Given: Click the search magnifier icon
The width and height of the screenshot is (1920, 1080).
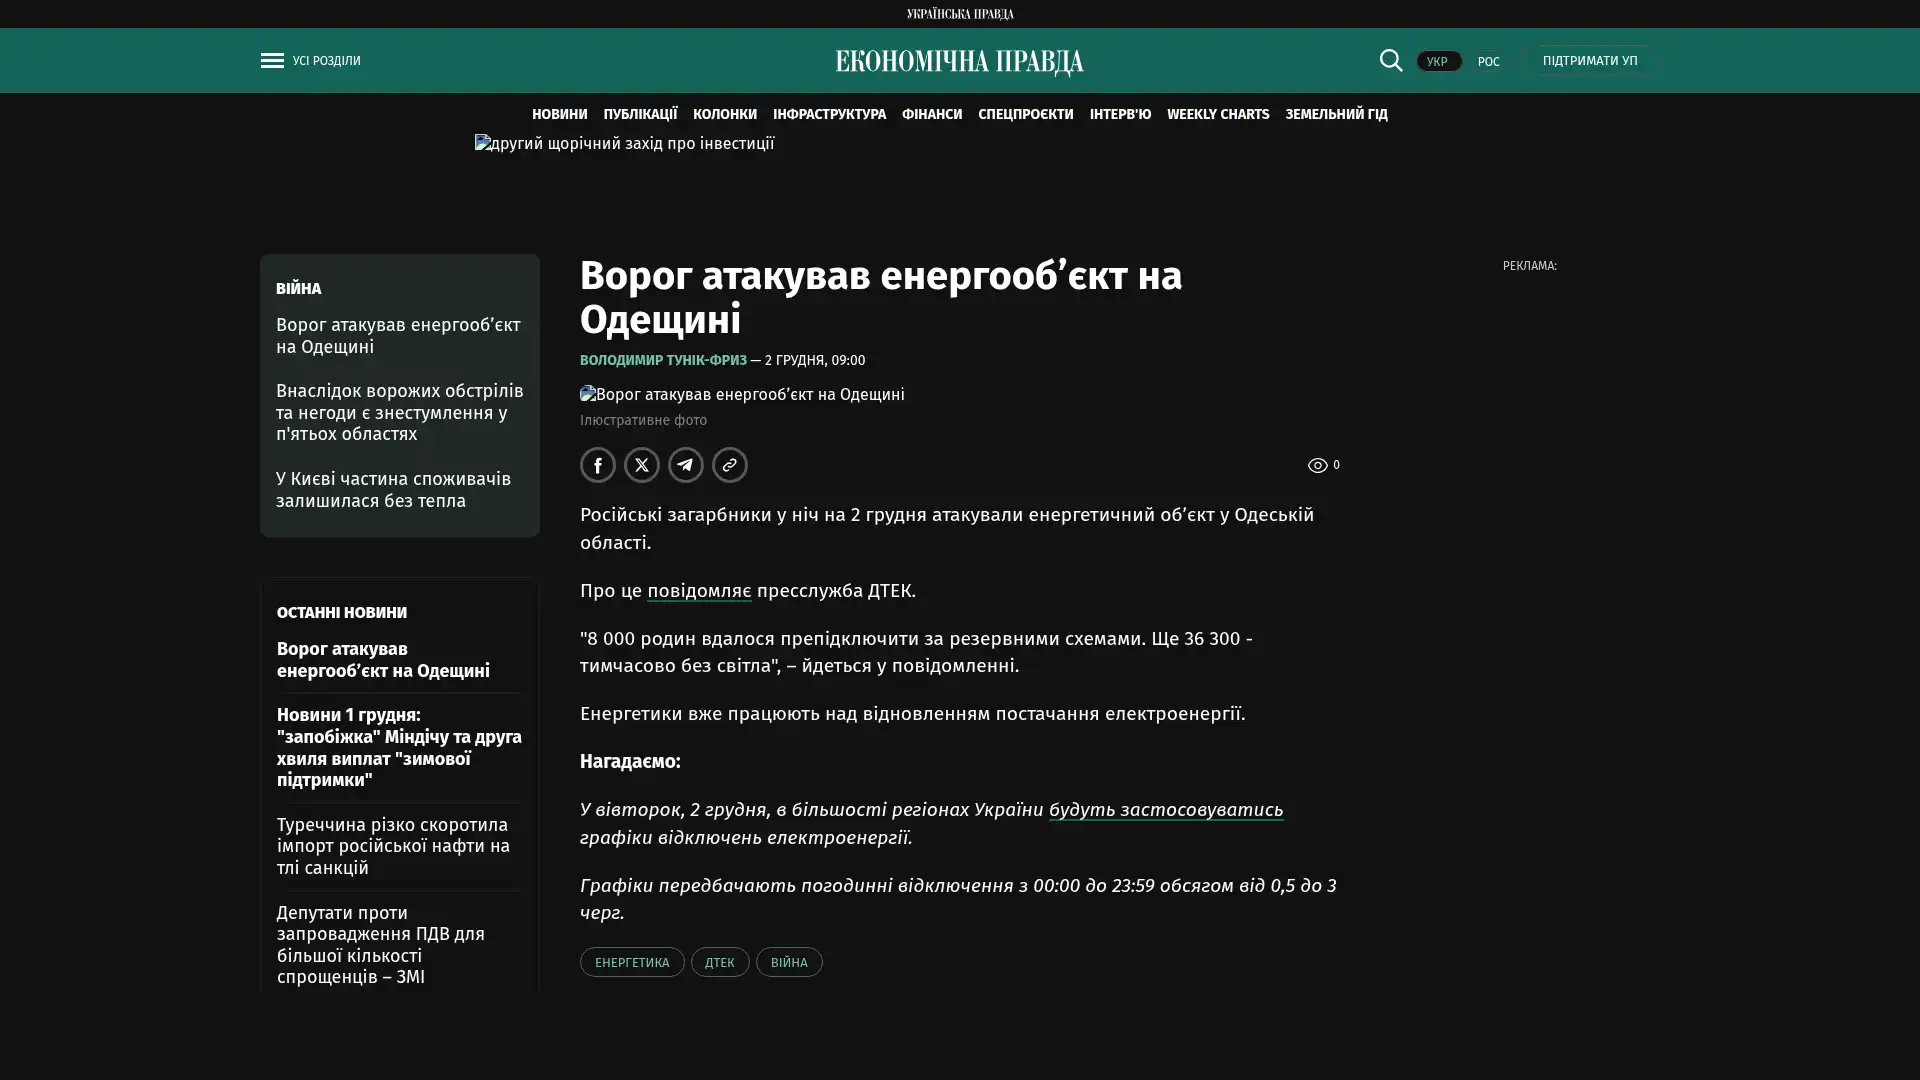Looking at the screenshot, I should tap(1390, 61).
